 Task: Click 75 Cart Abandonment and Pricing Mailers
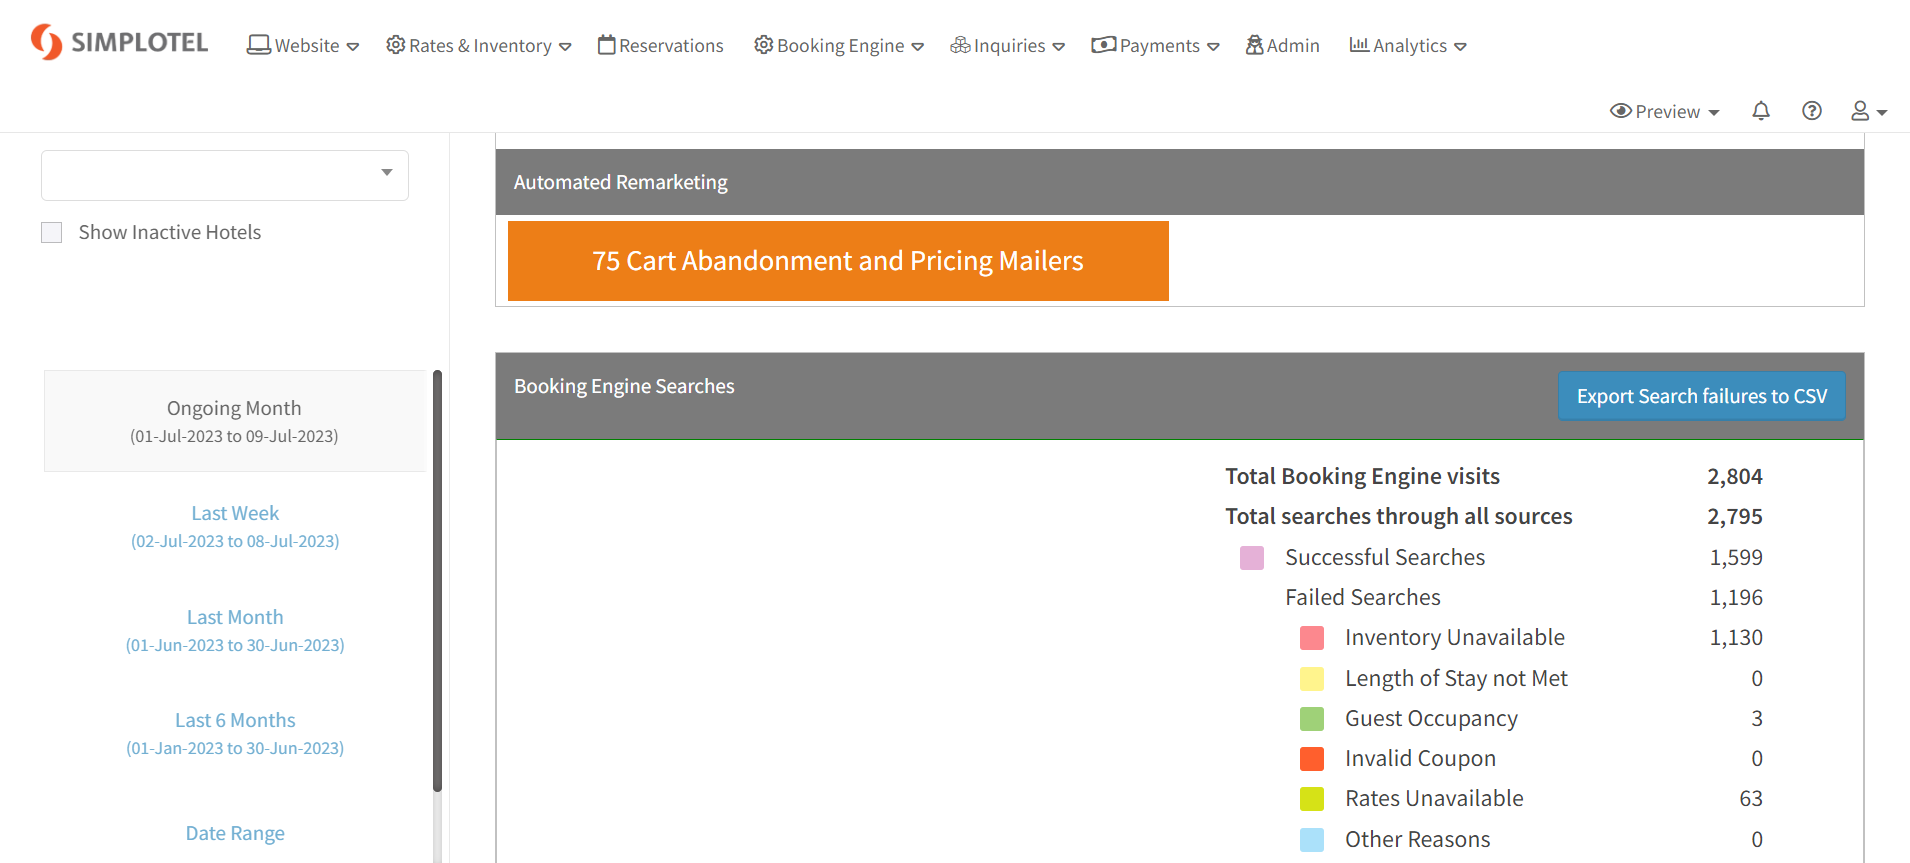click(x=838, y=261)
